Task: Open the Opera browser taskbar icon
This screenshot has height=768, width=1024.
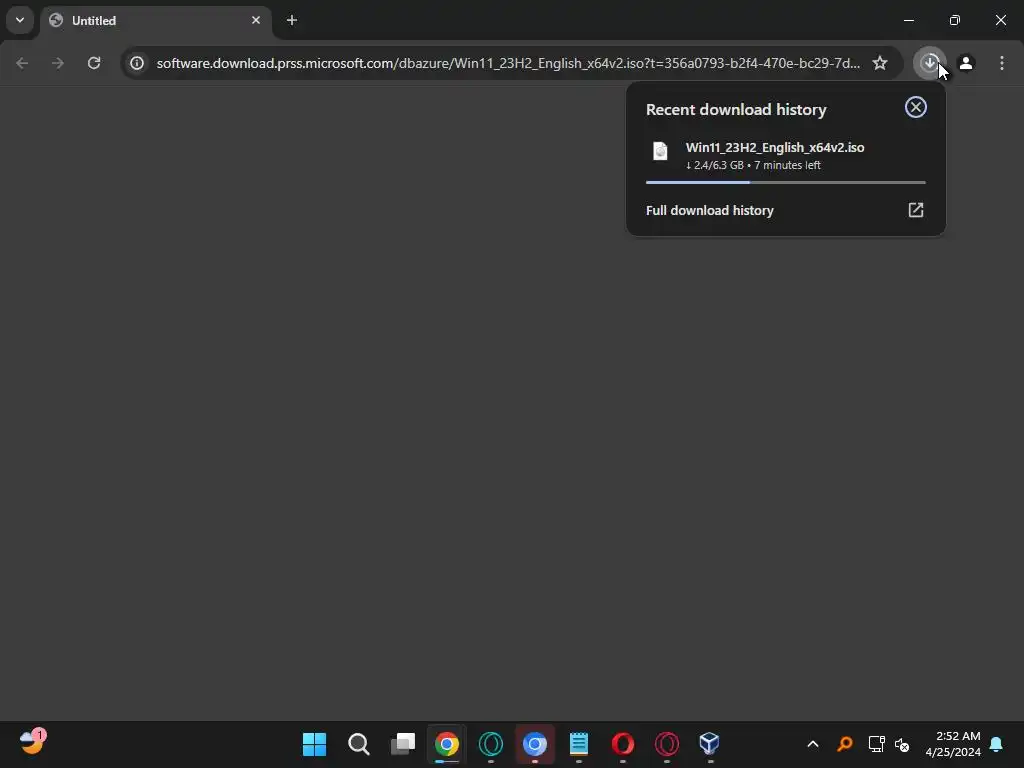Action: pos(622,744)
